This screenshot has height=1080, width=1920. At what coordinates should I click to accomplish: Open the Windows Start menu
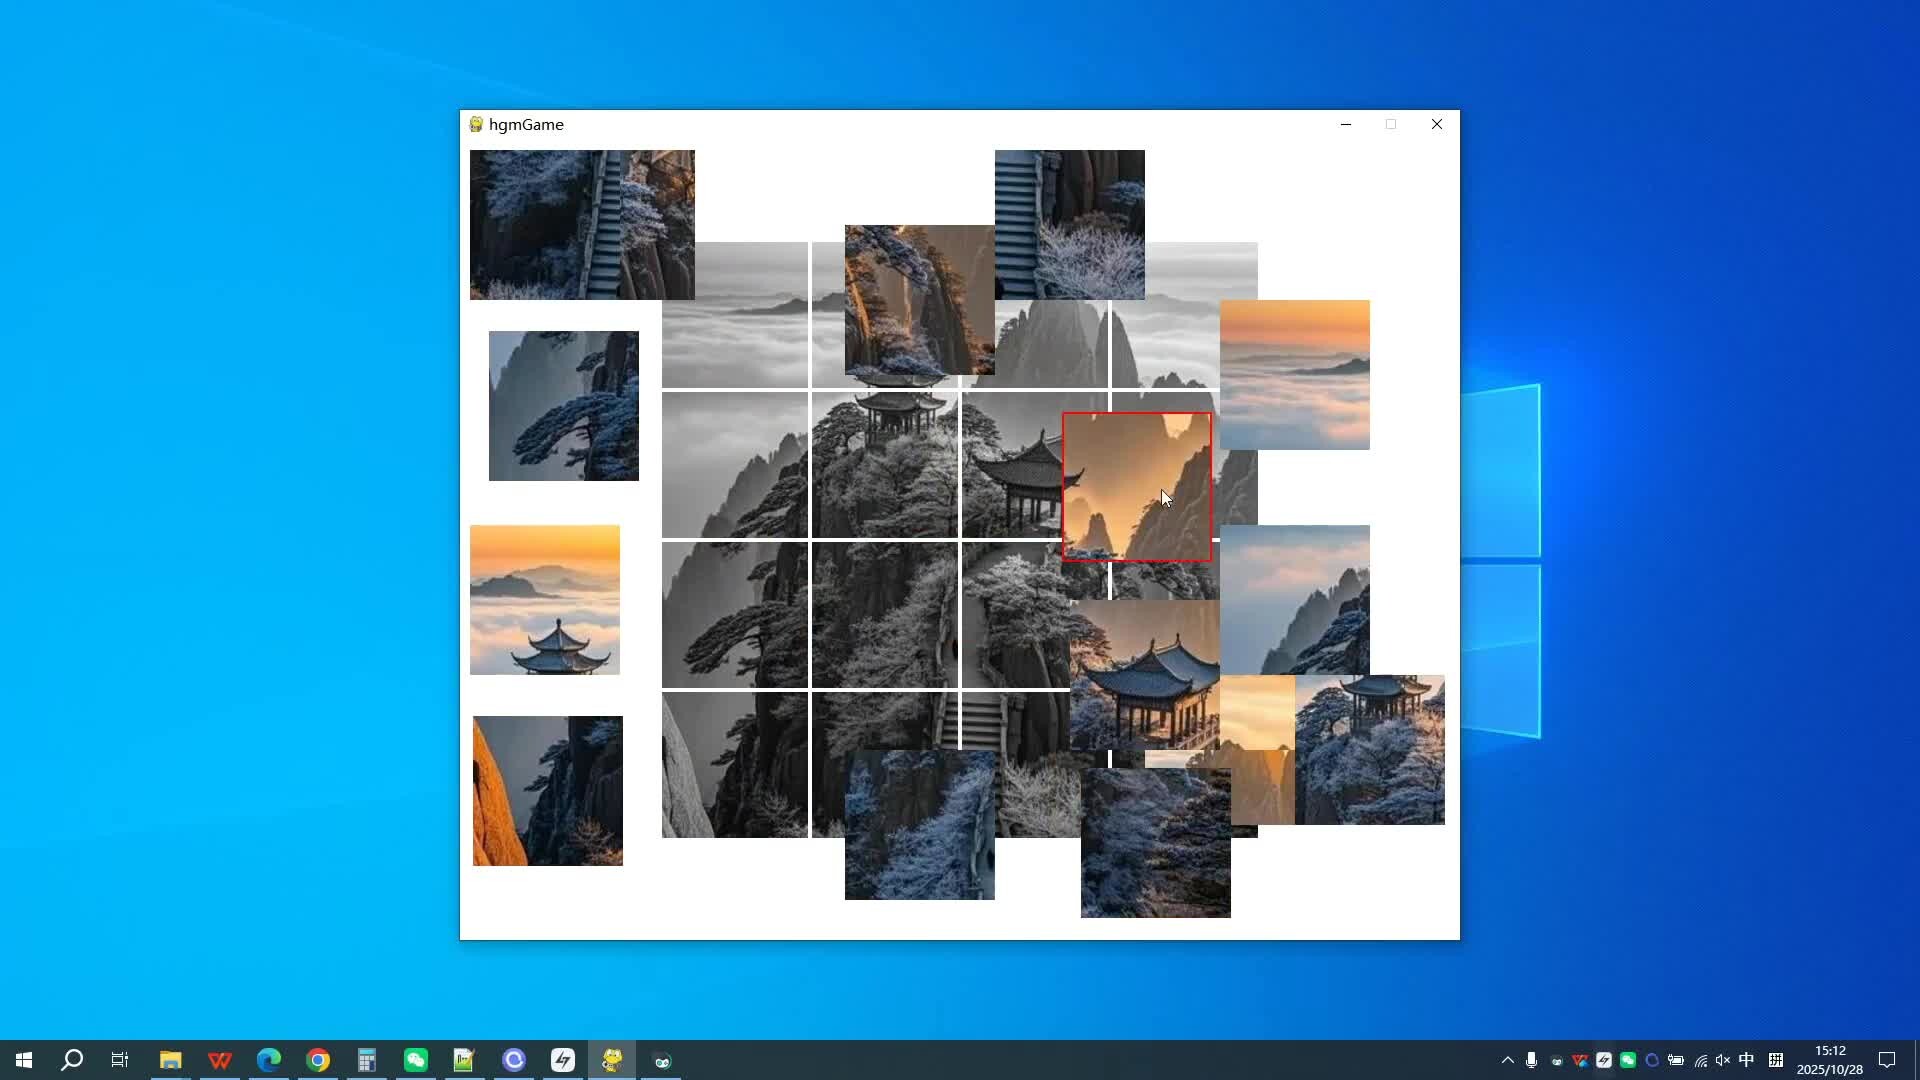[x=24, y=1060]
